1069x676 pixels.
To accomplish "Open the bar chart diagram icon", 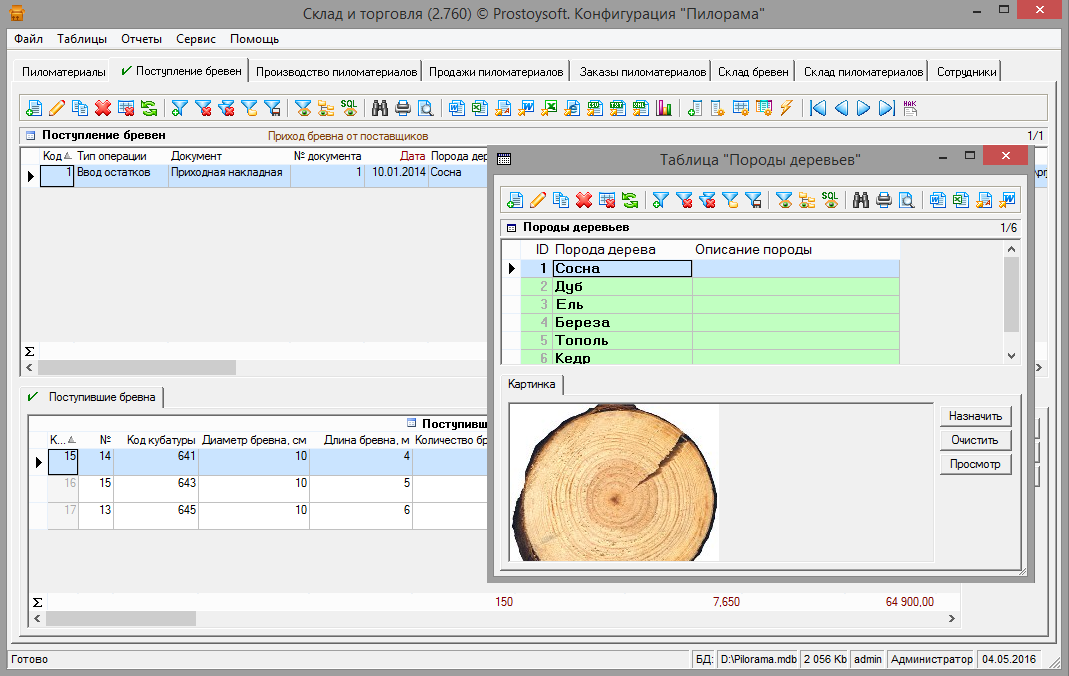I will click(x=665, y=108).
